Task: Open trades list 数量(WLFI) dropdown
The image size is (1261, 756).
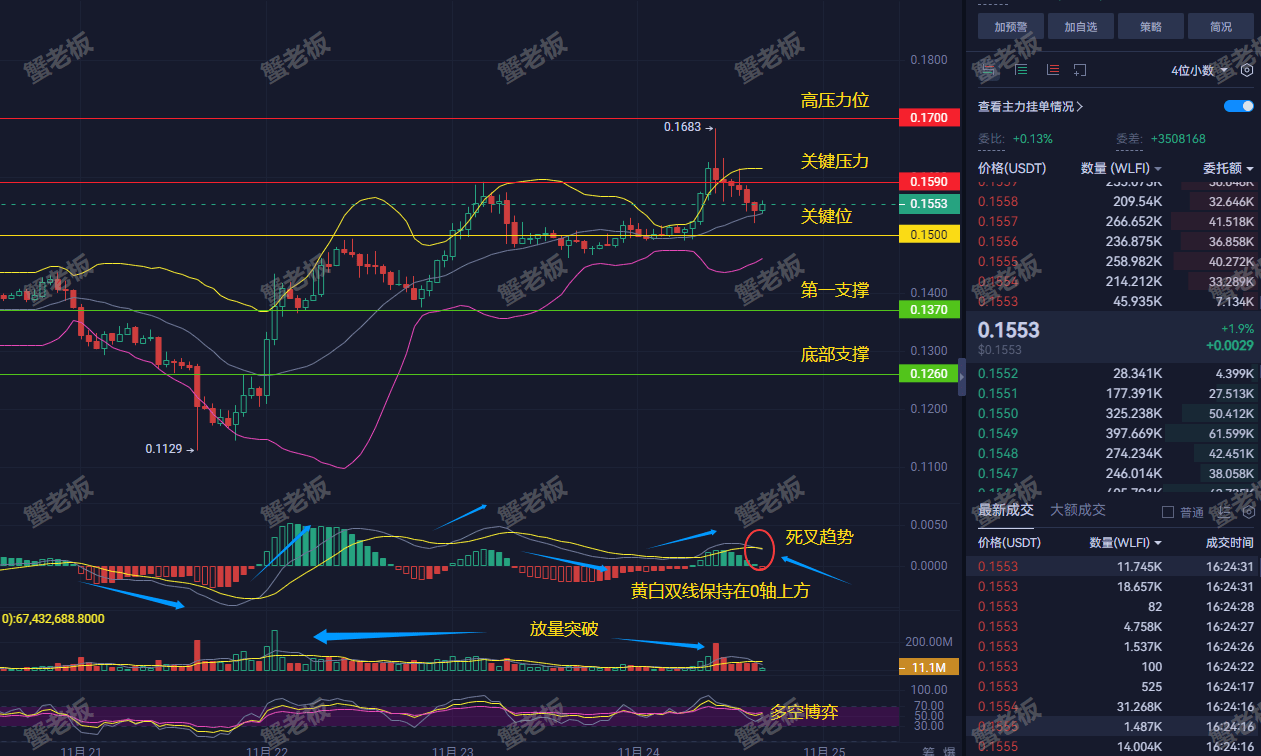Action: click(x=1125, y=543)
